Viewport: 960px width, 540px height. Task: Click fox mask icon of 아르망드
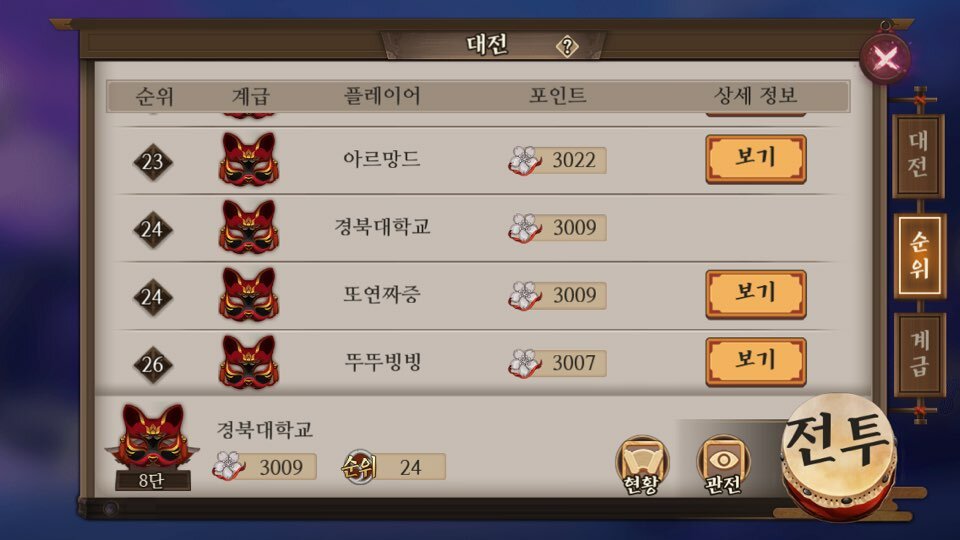[249, 159]
